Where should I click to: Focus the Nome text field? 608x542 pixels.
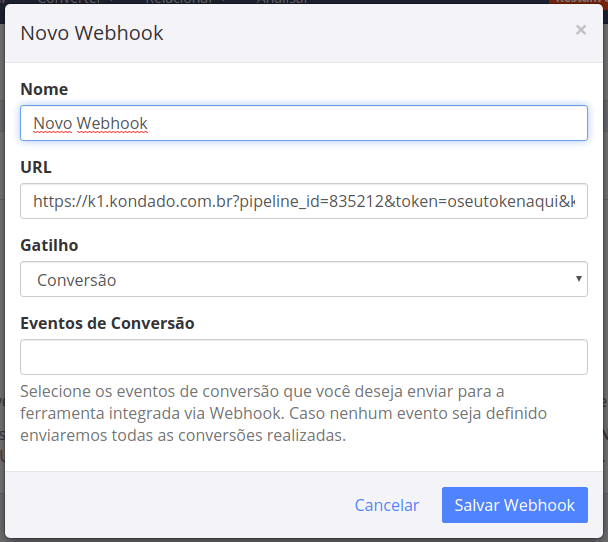point(303,124)
